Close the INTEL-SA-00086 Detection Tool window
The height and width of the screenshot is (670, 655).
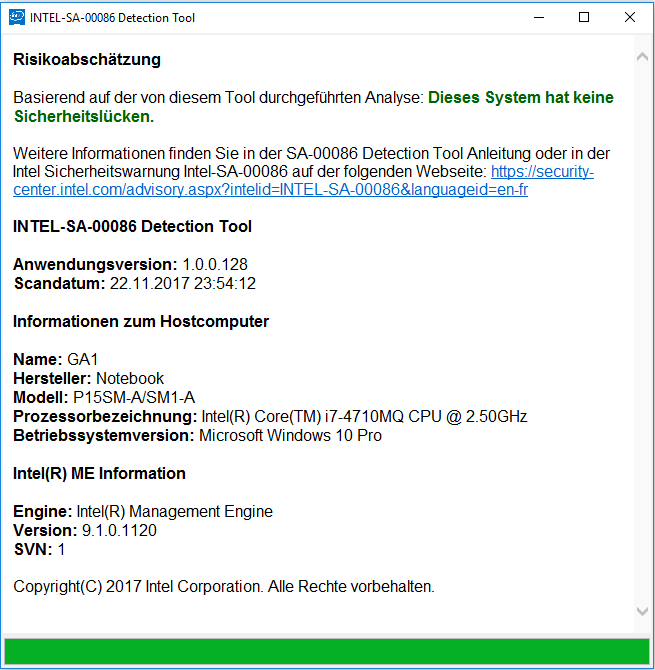tap(630, 18)
